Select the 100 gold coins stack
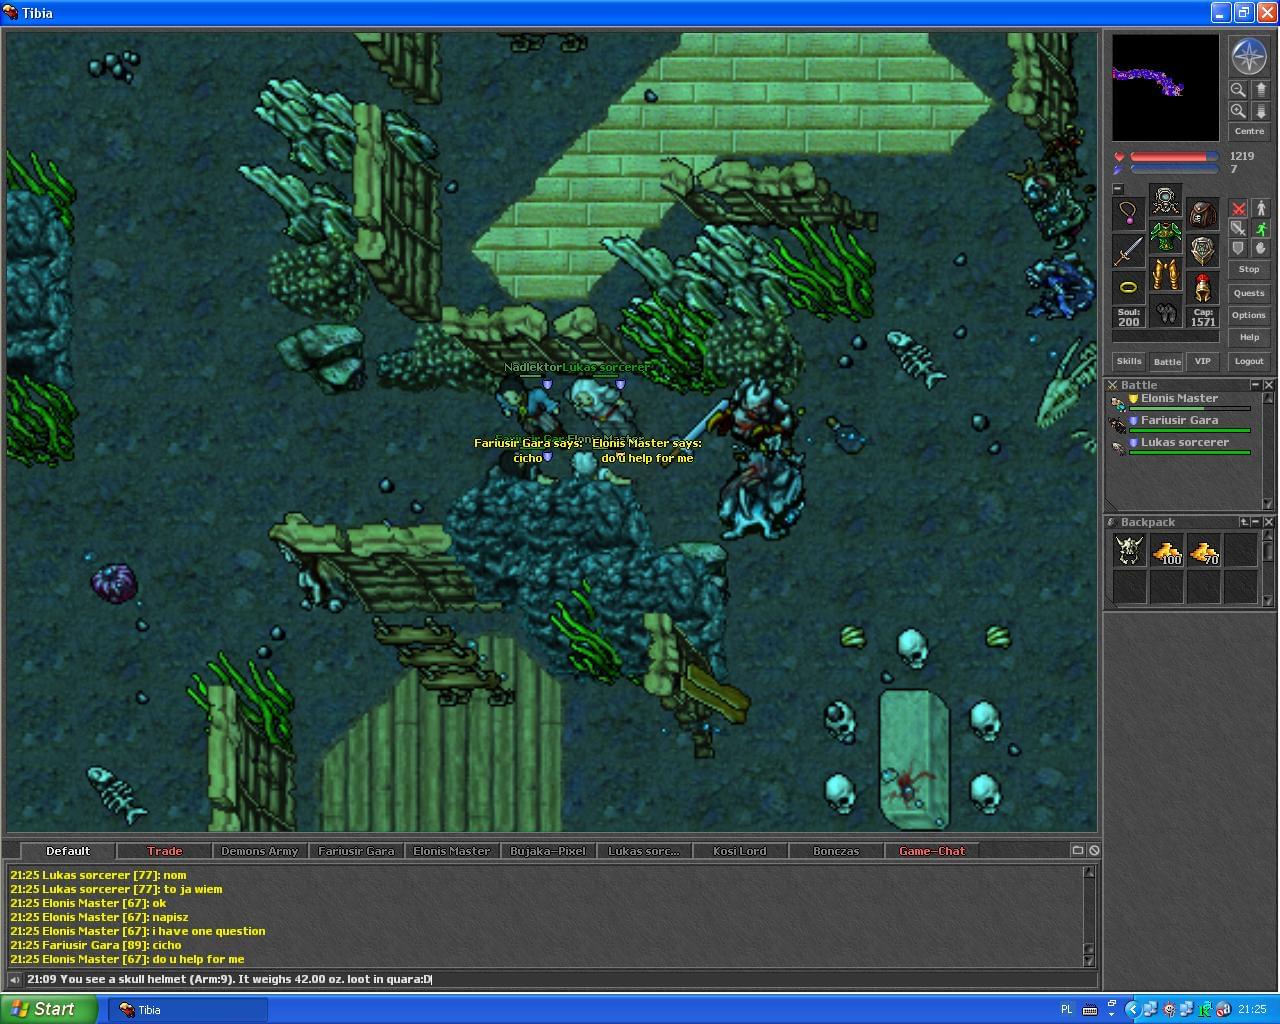The height and width of the screenshot is (1024, 1280). pos(1166,550)
